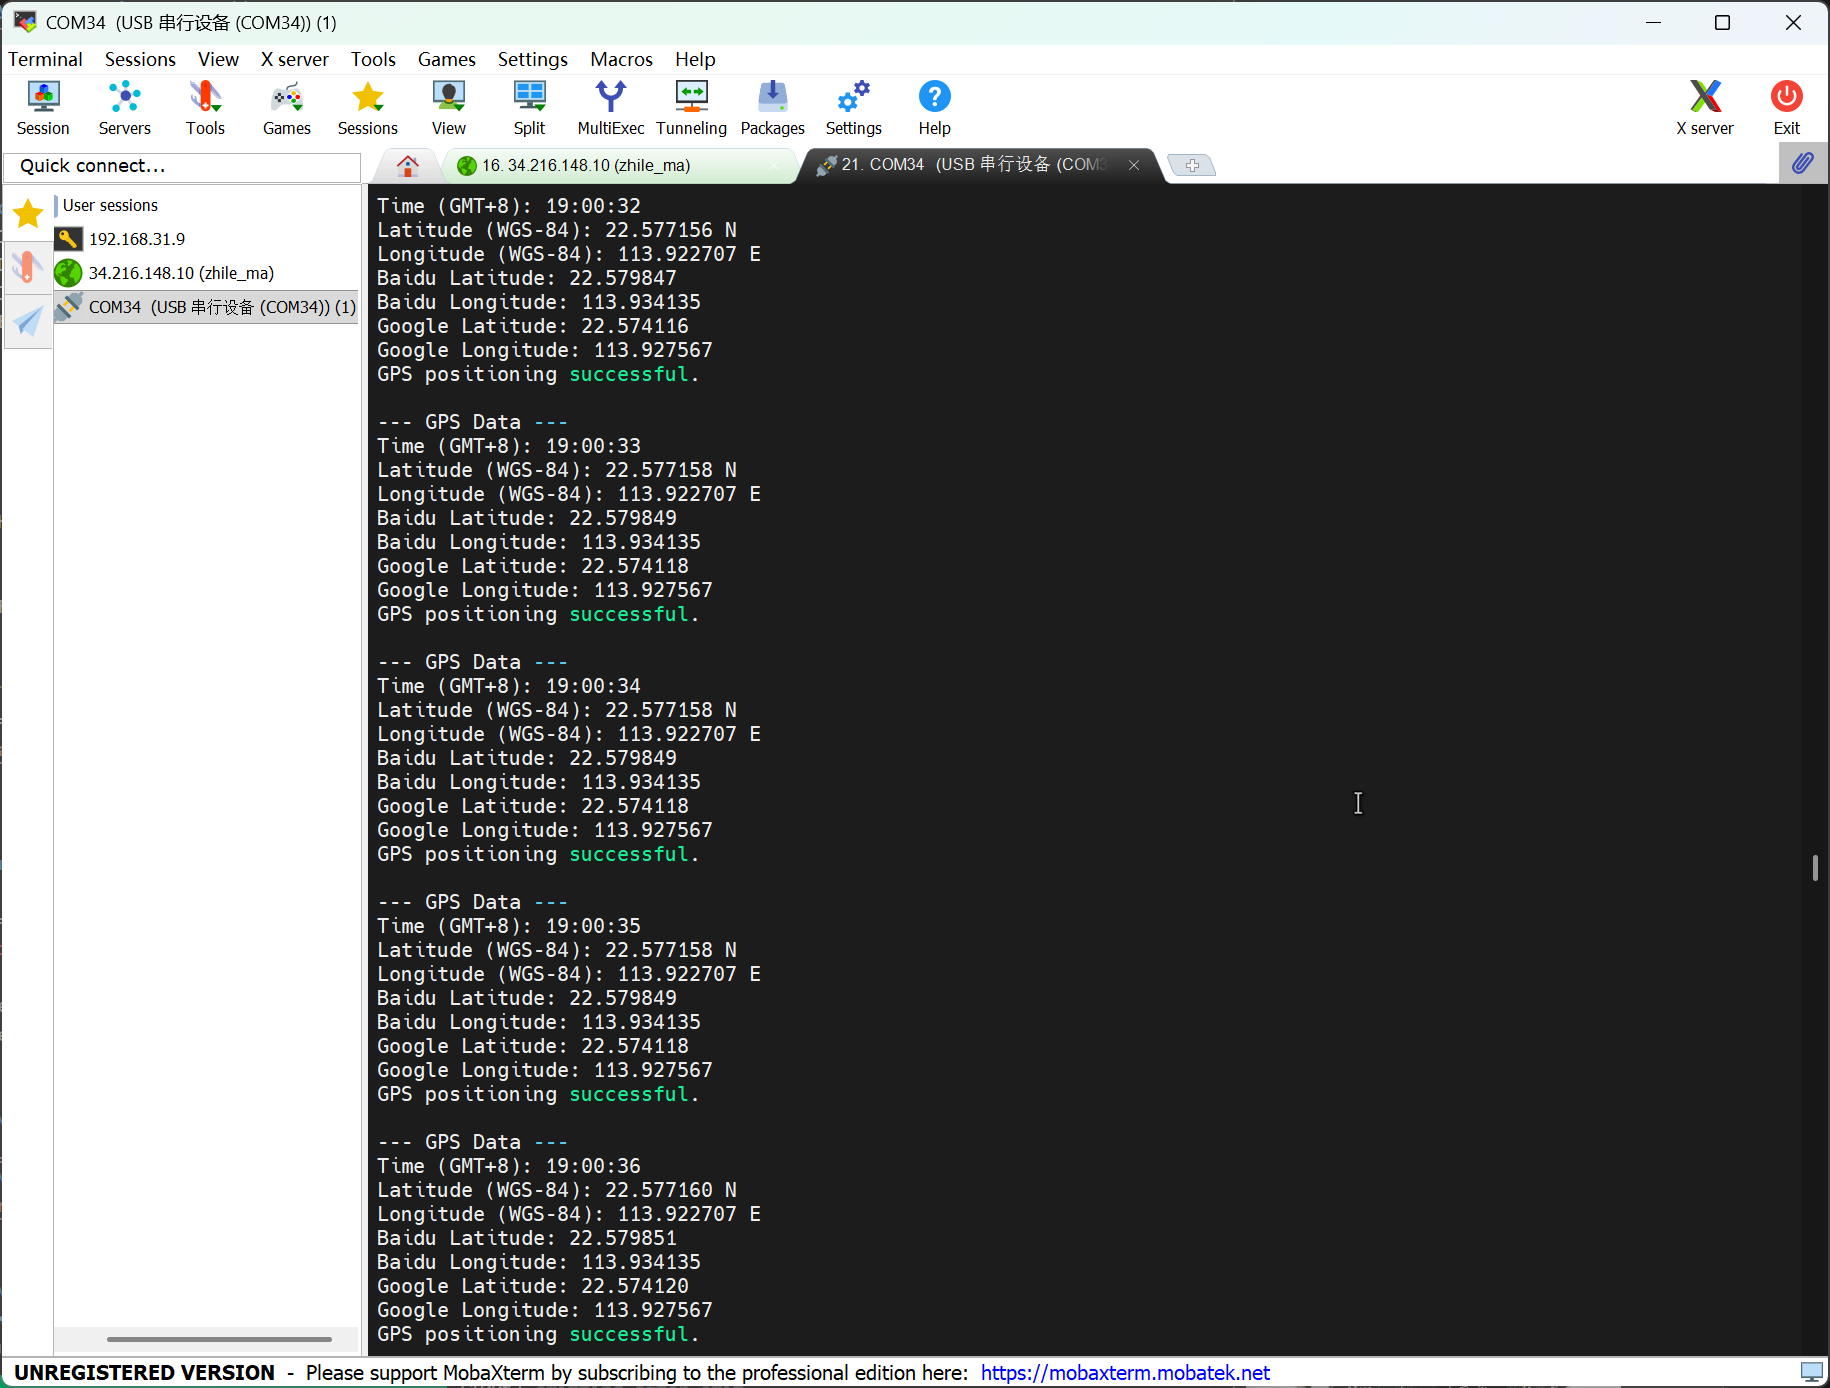
Task: Click the Baidu Latitude: 22.579851 line
Action: [527, 1238]
